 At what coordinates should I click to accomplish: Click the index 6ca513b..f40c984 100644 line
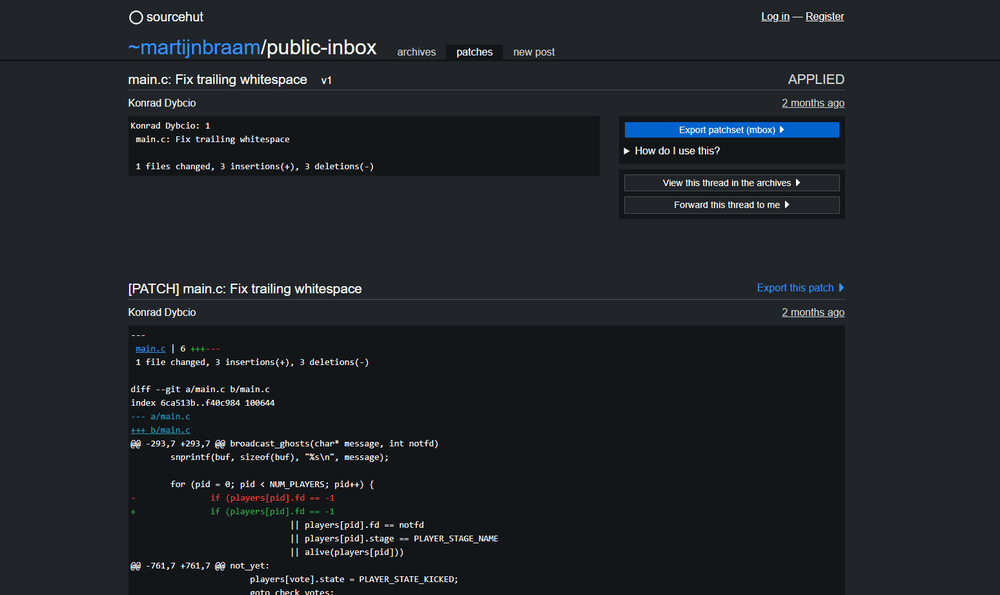coord(202,403)
